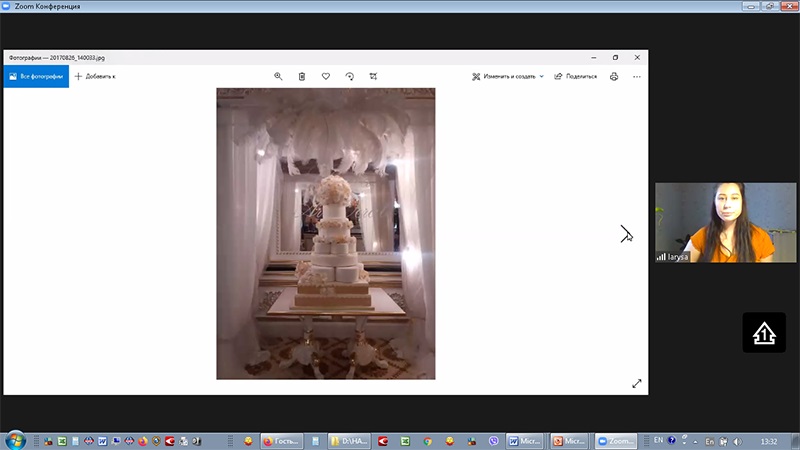The image size is (800, 450).
Task: Switch to the Zoom taskbar button
Action: [616, 440]
